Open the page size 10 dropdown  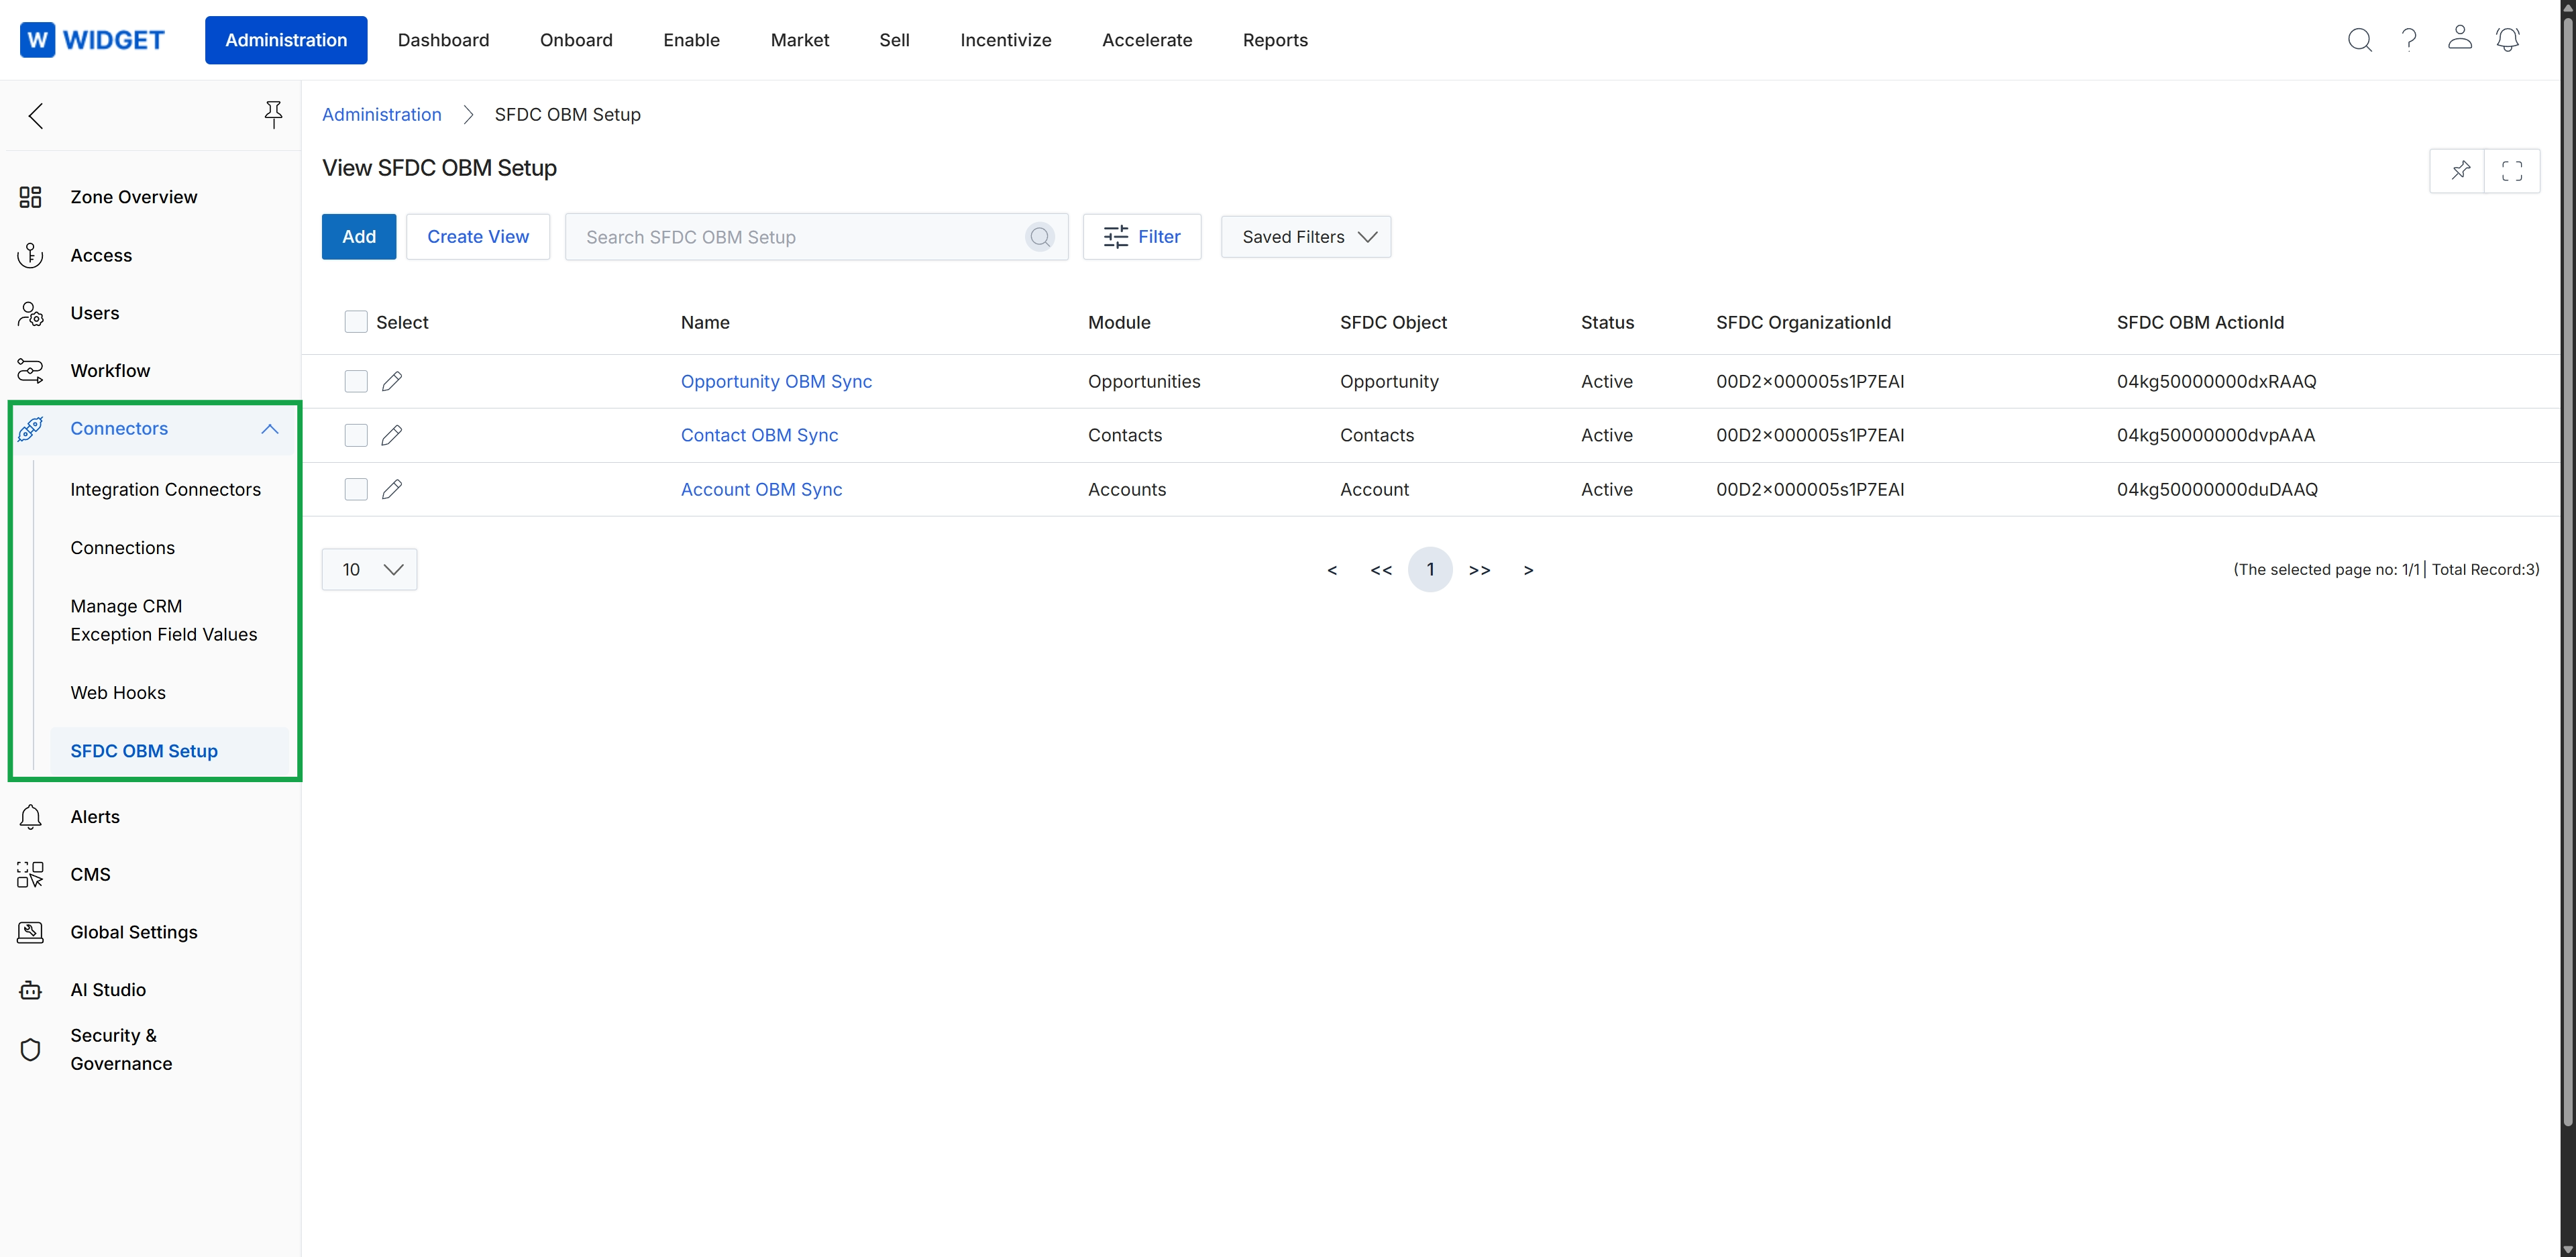pyautogui.click(x=369, y=570)
